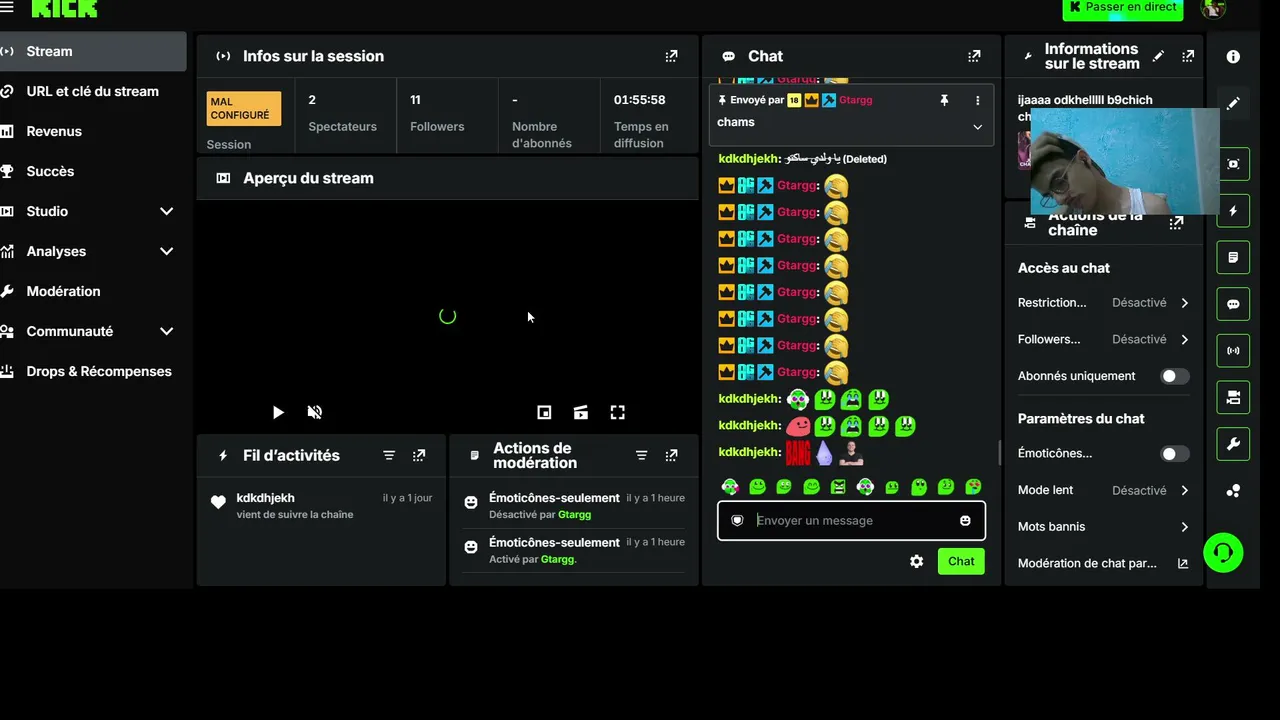
Task: Filter the Actions de modération list
Action: (641, 455)
